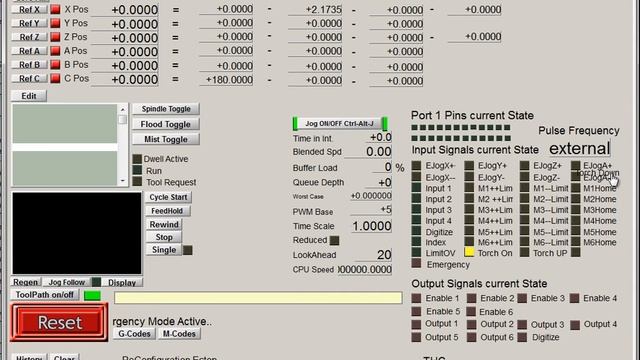The image size is (640, 360).
Task: Click the Reduced LED indicator
Action: [334, 240]
